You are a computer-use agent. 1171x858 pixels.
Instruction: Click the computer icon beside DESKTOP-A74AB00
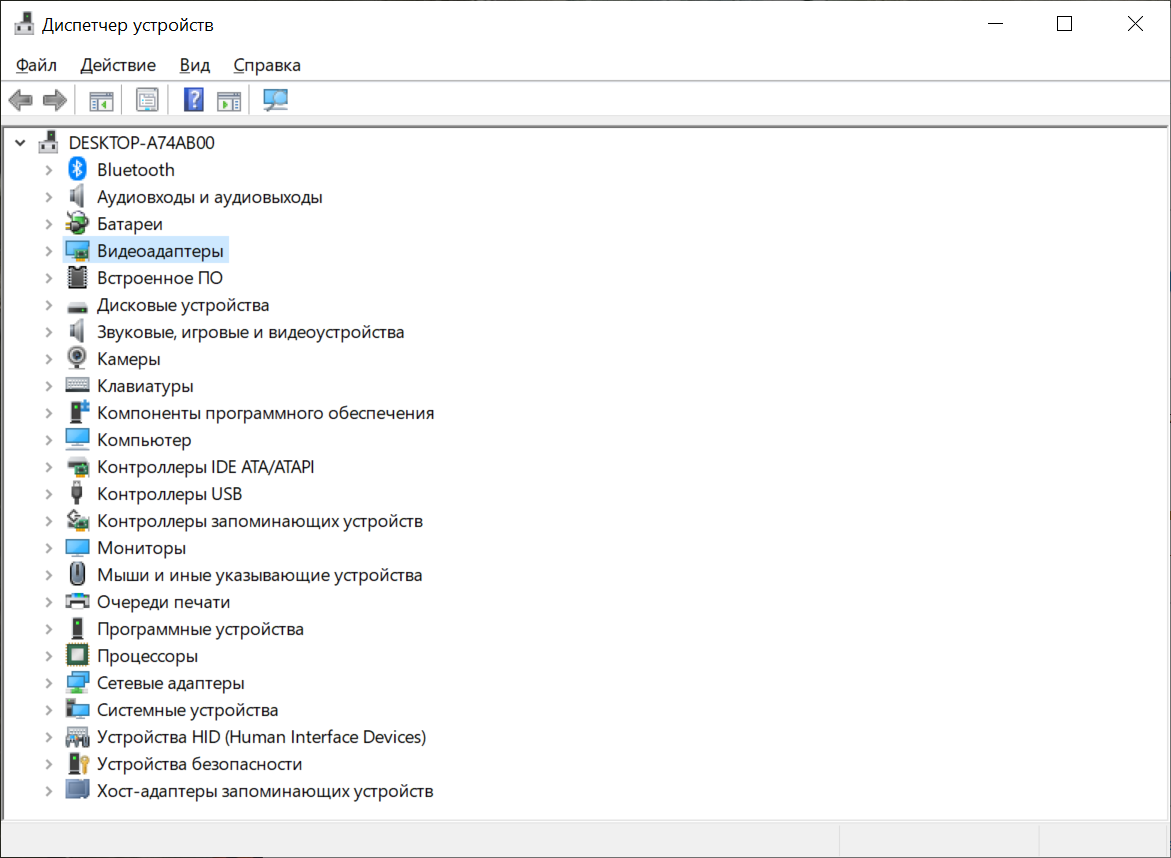click(x=49, y=142)
